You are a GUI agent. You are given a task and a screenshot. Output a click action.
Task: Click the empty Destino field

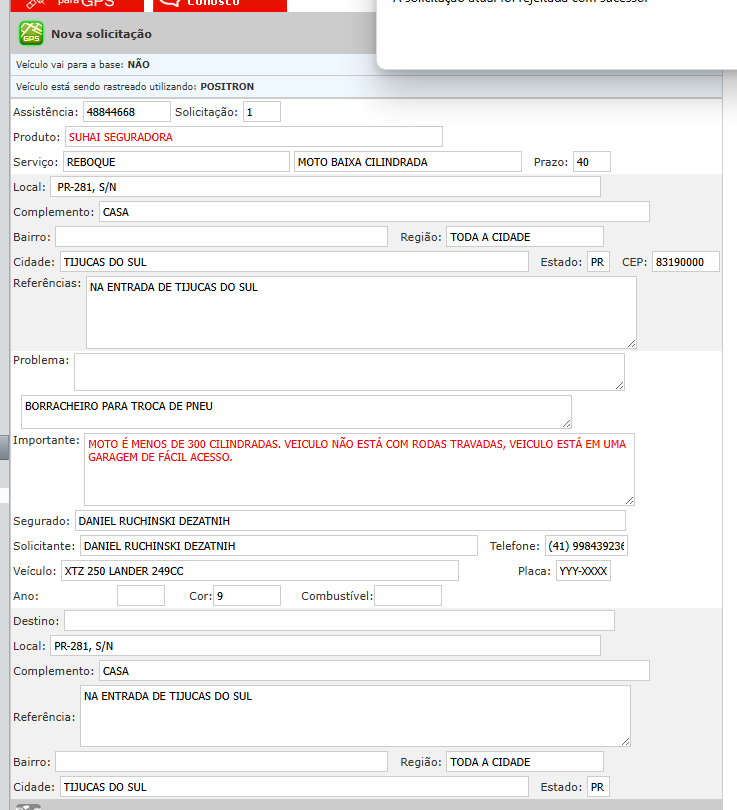click(339, 620)
